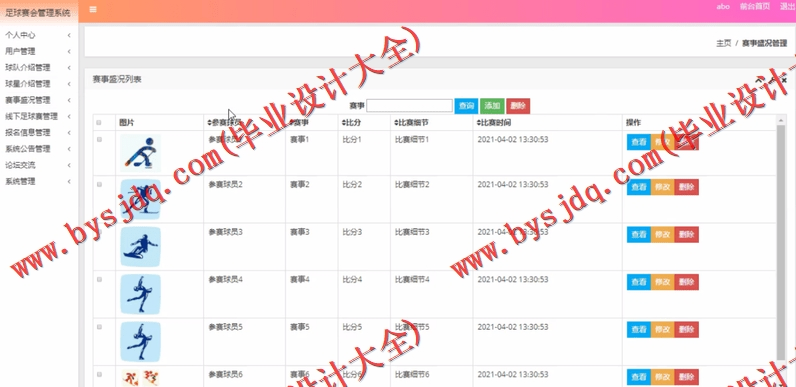Click scrollbar up arrow of the table
The width and height of the screenshot is (796, 387).
(x=781, y=120)
